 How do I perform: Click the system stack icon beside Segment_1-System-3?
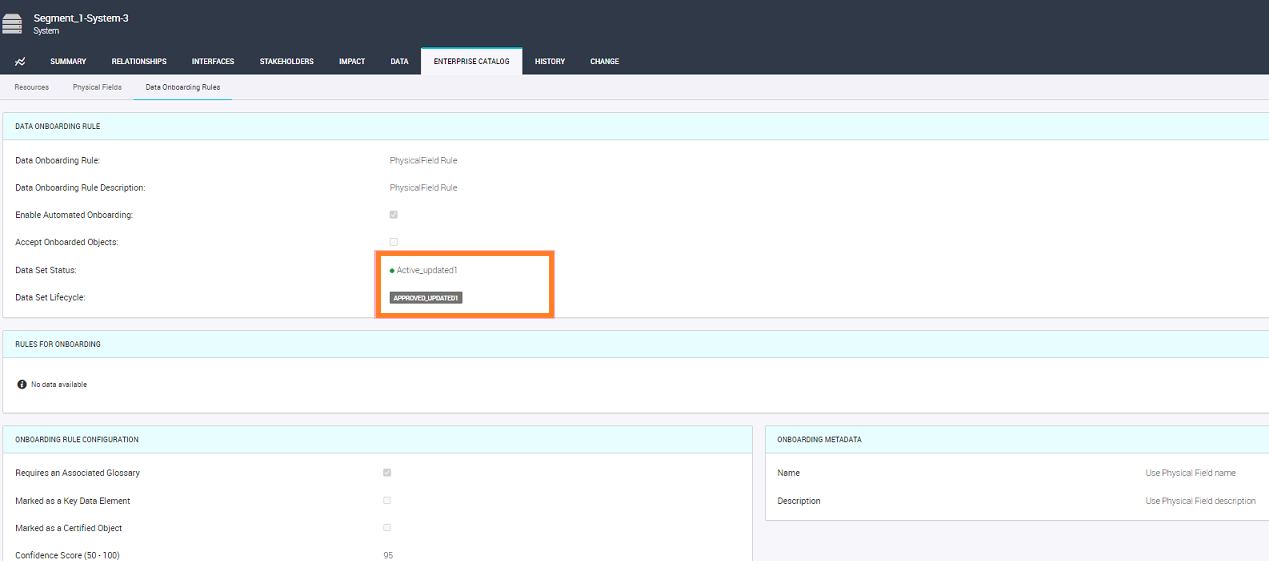pyautogui.click(x=12, y=24)
